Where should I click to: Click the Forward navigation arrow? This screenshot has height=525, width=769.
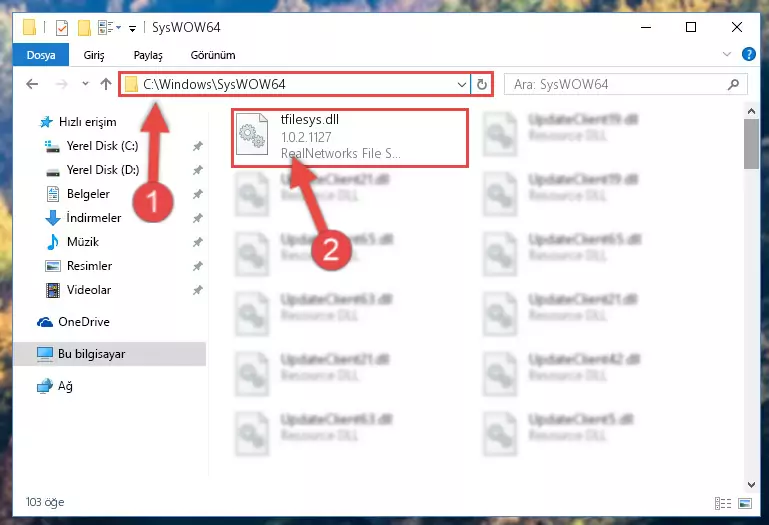(61, 84)
